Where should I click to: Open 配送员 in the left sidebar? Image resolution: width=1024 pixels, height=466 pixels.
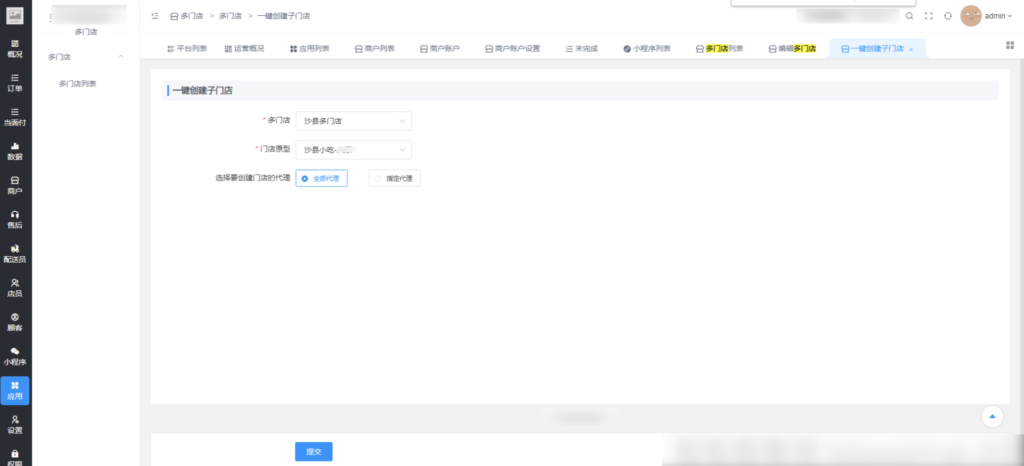[x=14, y=254]
